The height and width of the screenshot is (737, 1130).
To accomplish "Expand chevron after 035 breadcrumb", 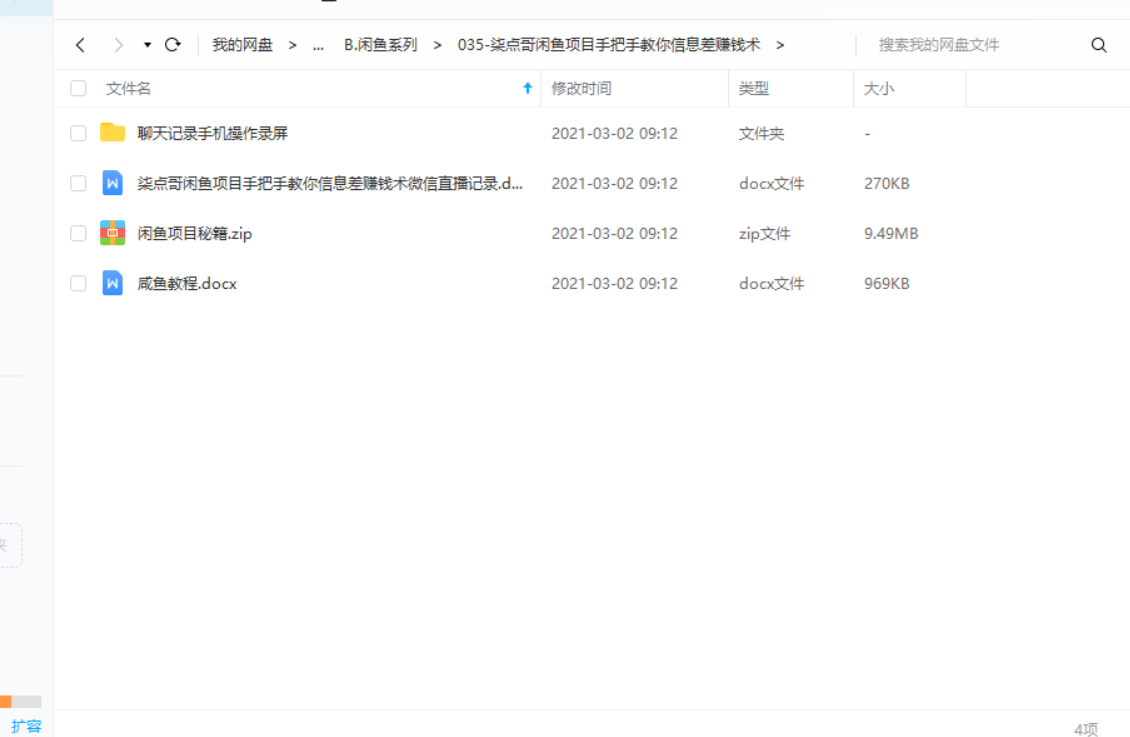I will point(780,45).
